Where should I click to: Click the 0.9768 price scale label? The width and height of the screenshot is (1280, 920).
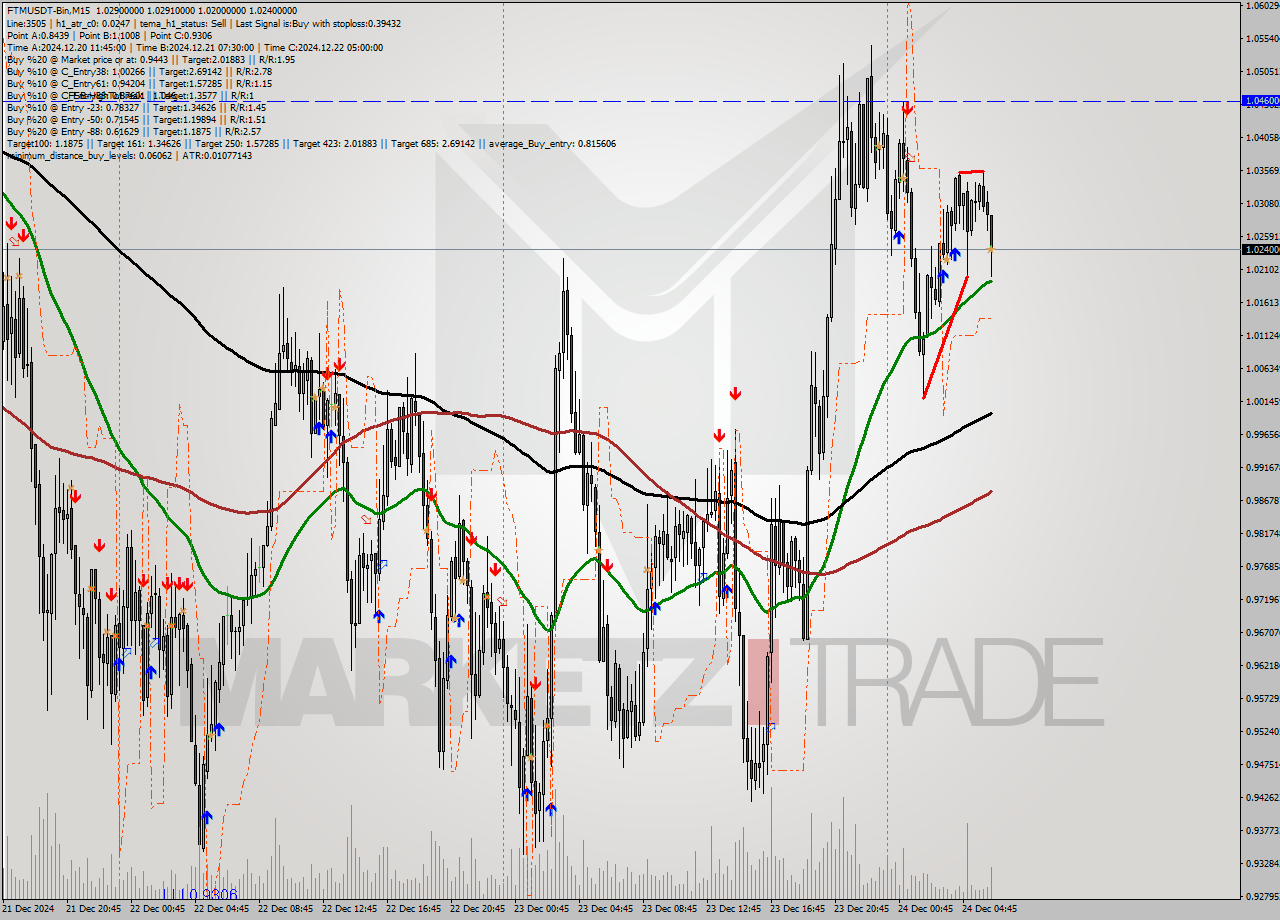pyautogui.click(x=1262, y=566)
